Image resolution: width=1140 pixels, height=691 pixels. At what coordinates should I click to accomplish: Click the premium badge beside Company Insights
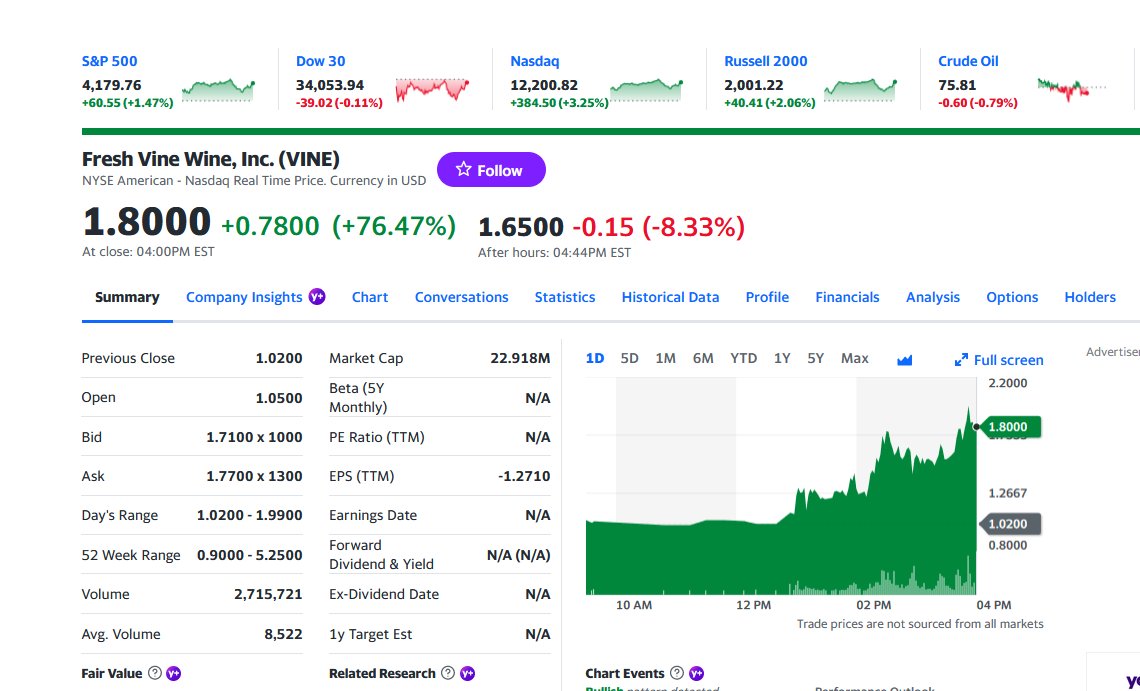317,297
